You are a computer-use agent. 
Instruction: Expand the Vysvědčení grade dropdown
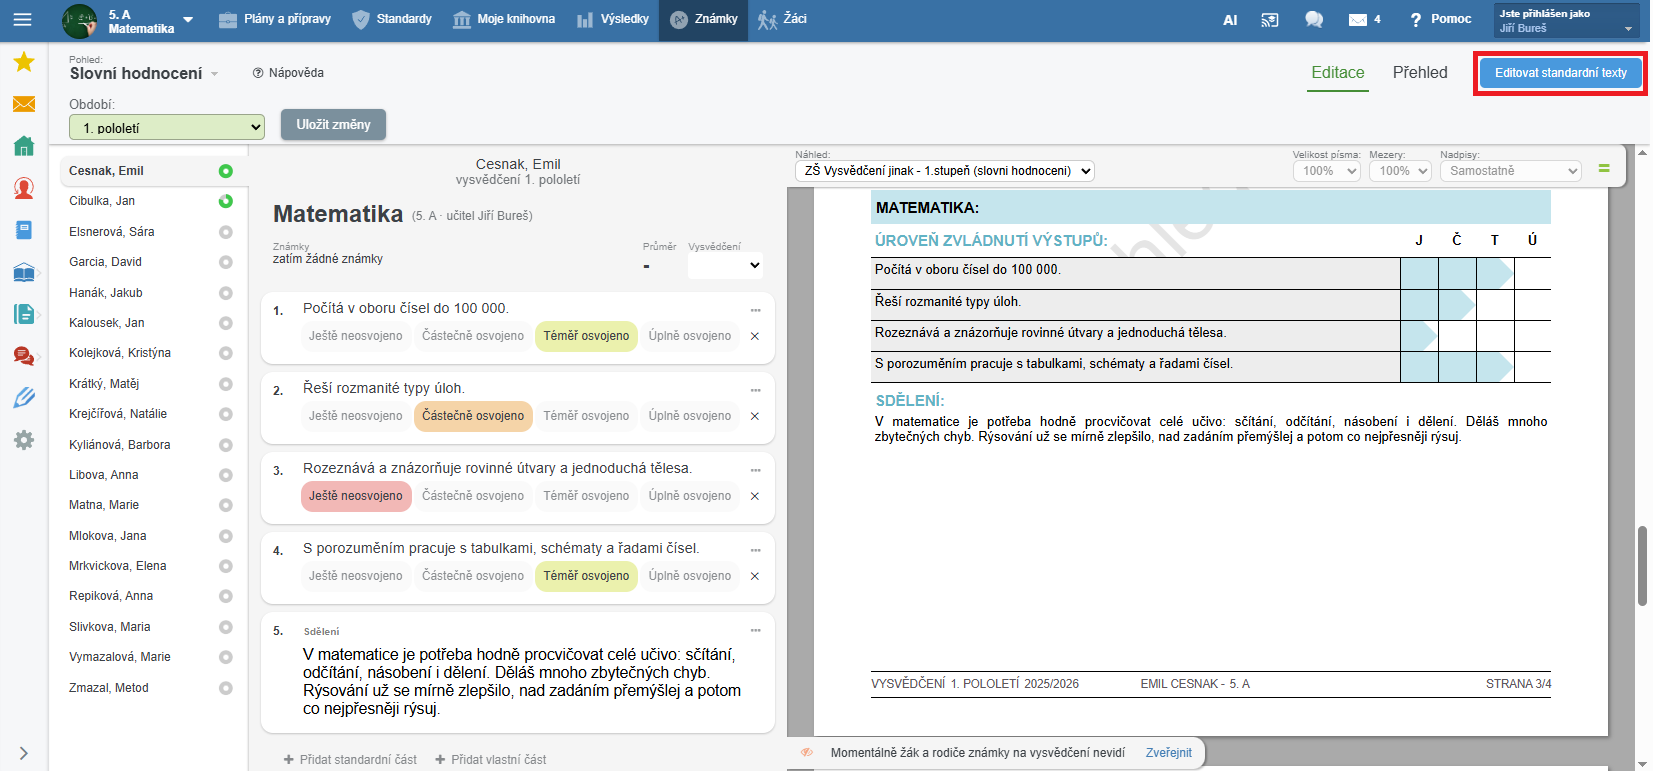pyautogui.click(x=727, y=266)
